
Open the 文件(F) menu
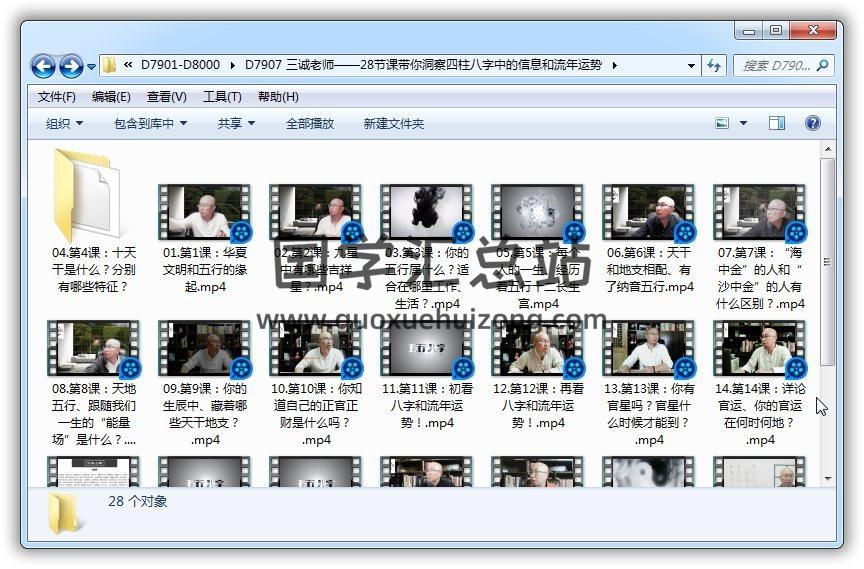coord(56,97)
